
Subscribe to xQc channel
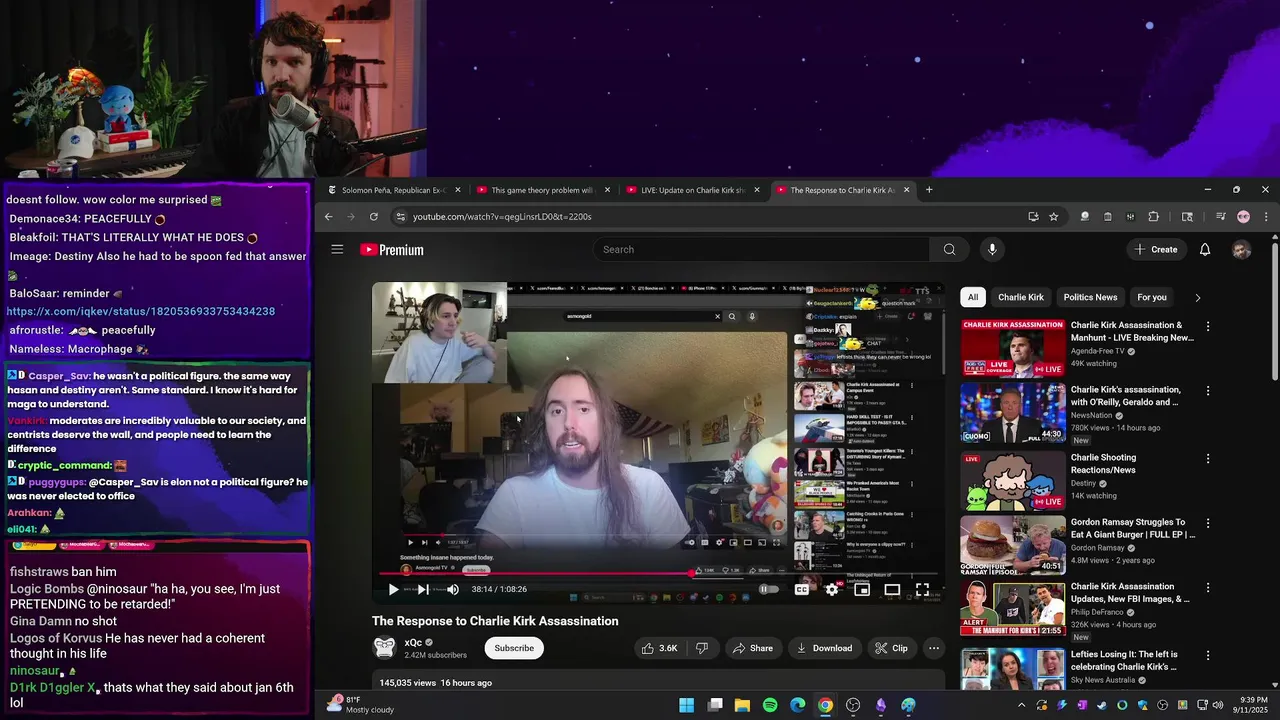coord(514,648)
